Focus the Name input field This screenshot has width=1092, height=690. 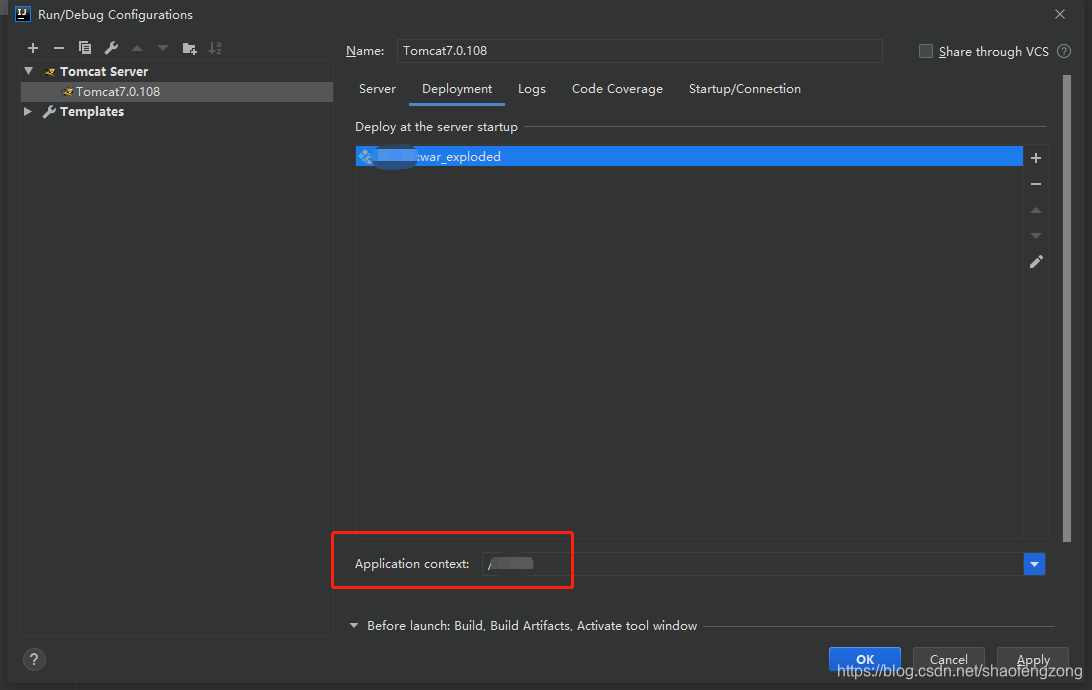click(639, 51)
